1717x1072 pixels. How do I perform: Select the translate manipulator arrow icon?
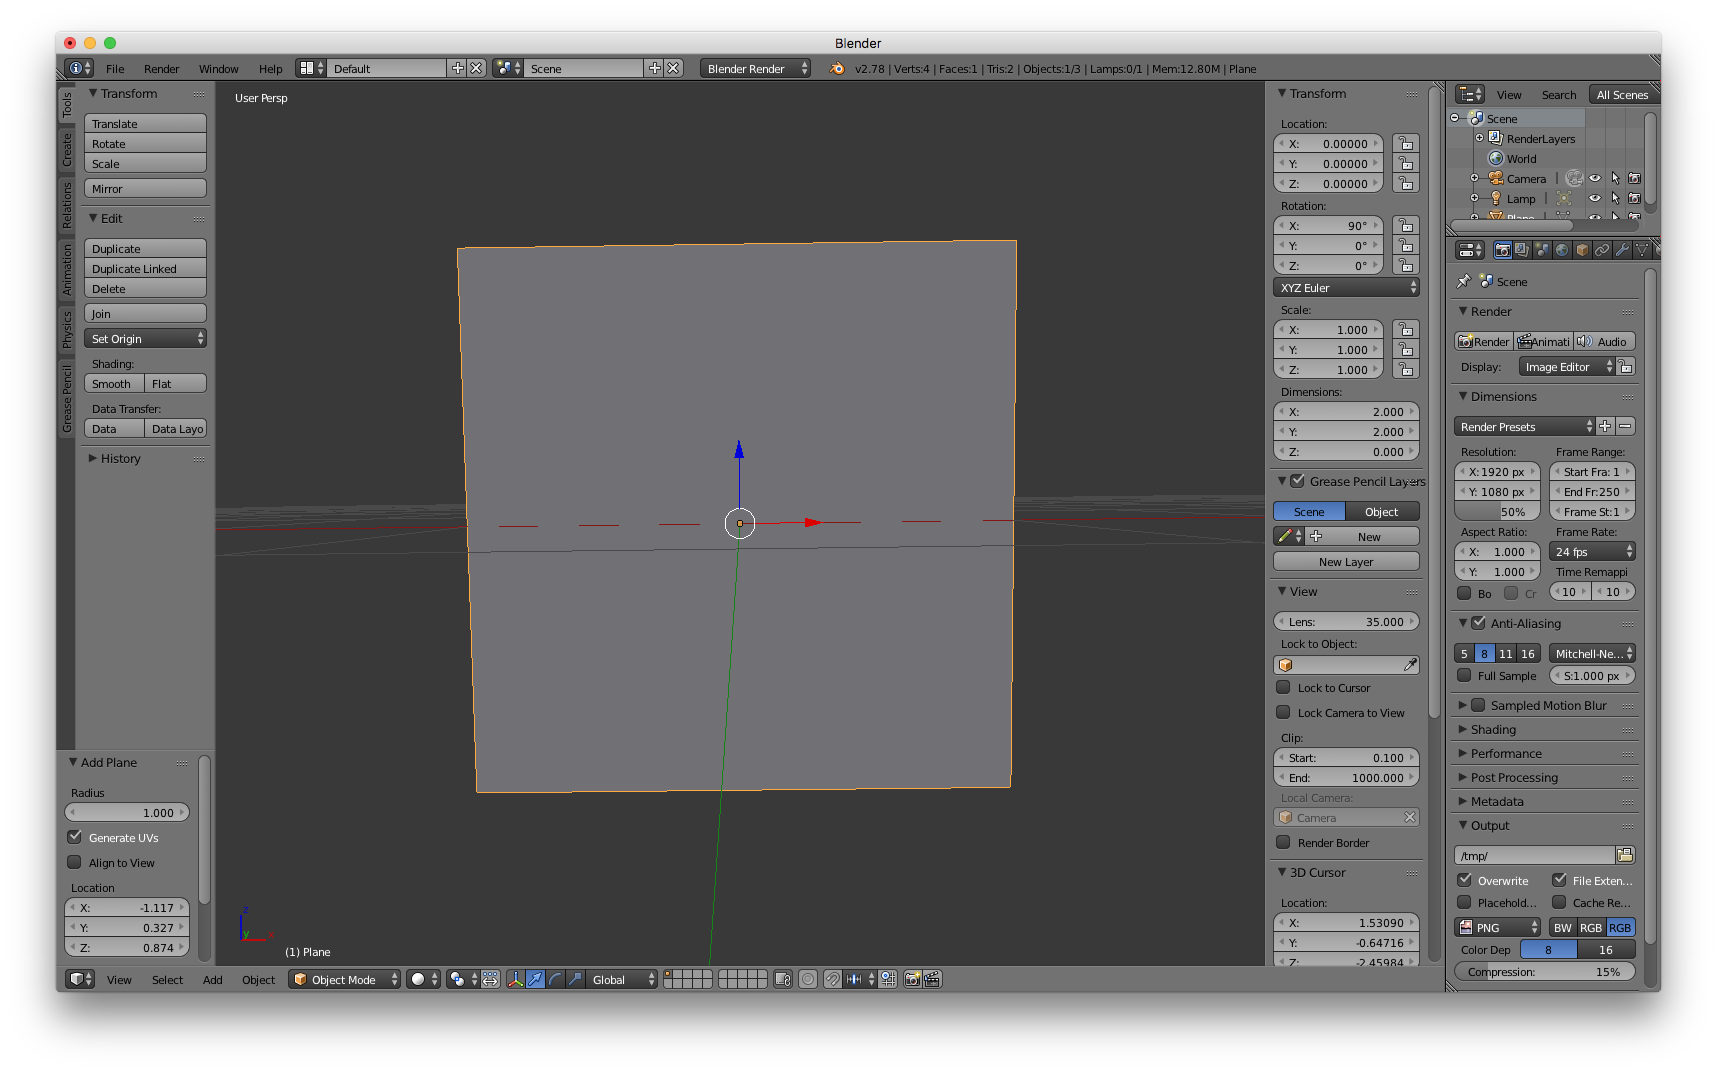[537, 979]
